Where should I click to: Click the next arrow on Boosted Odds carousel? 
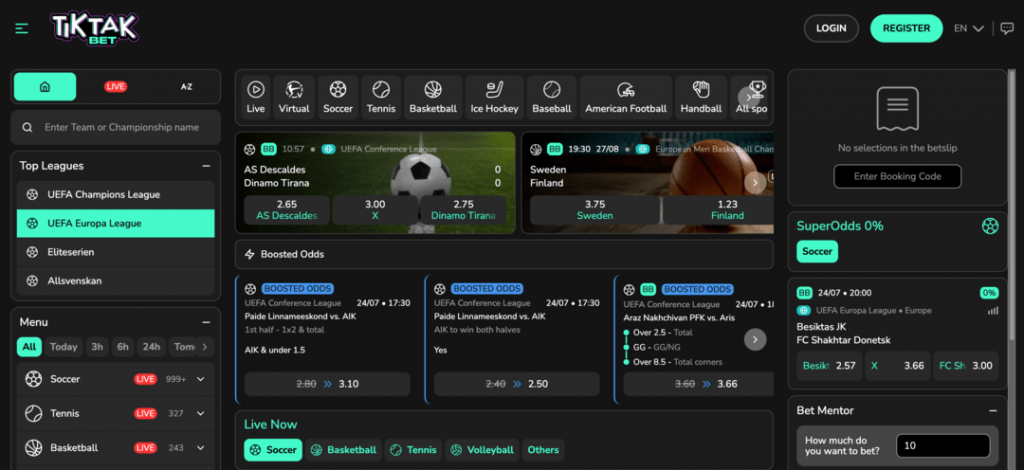pyautogui.click(x=755, y=339)
